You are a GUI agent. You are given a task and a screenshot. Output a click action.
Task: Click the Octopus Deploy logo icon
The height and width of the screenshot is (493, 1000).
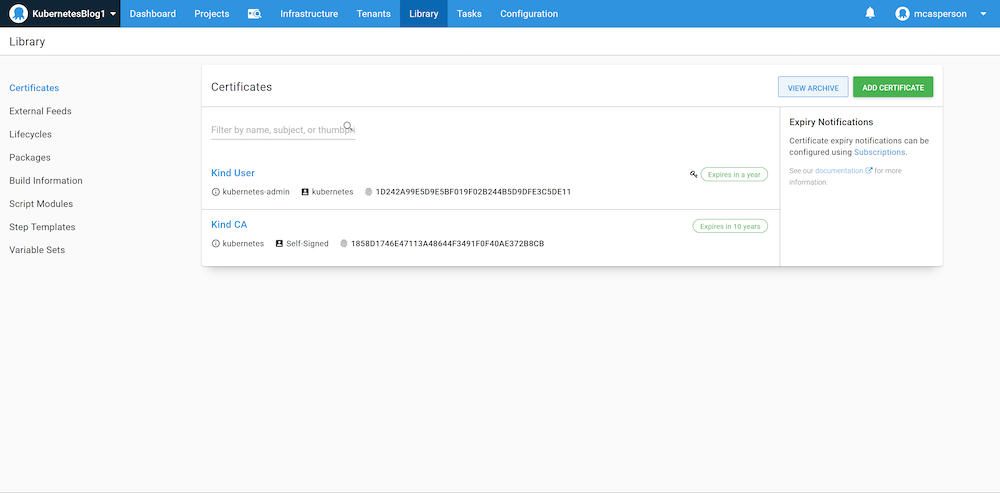click(x=18, y=14)
